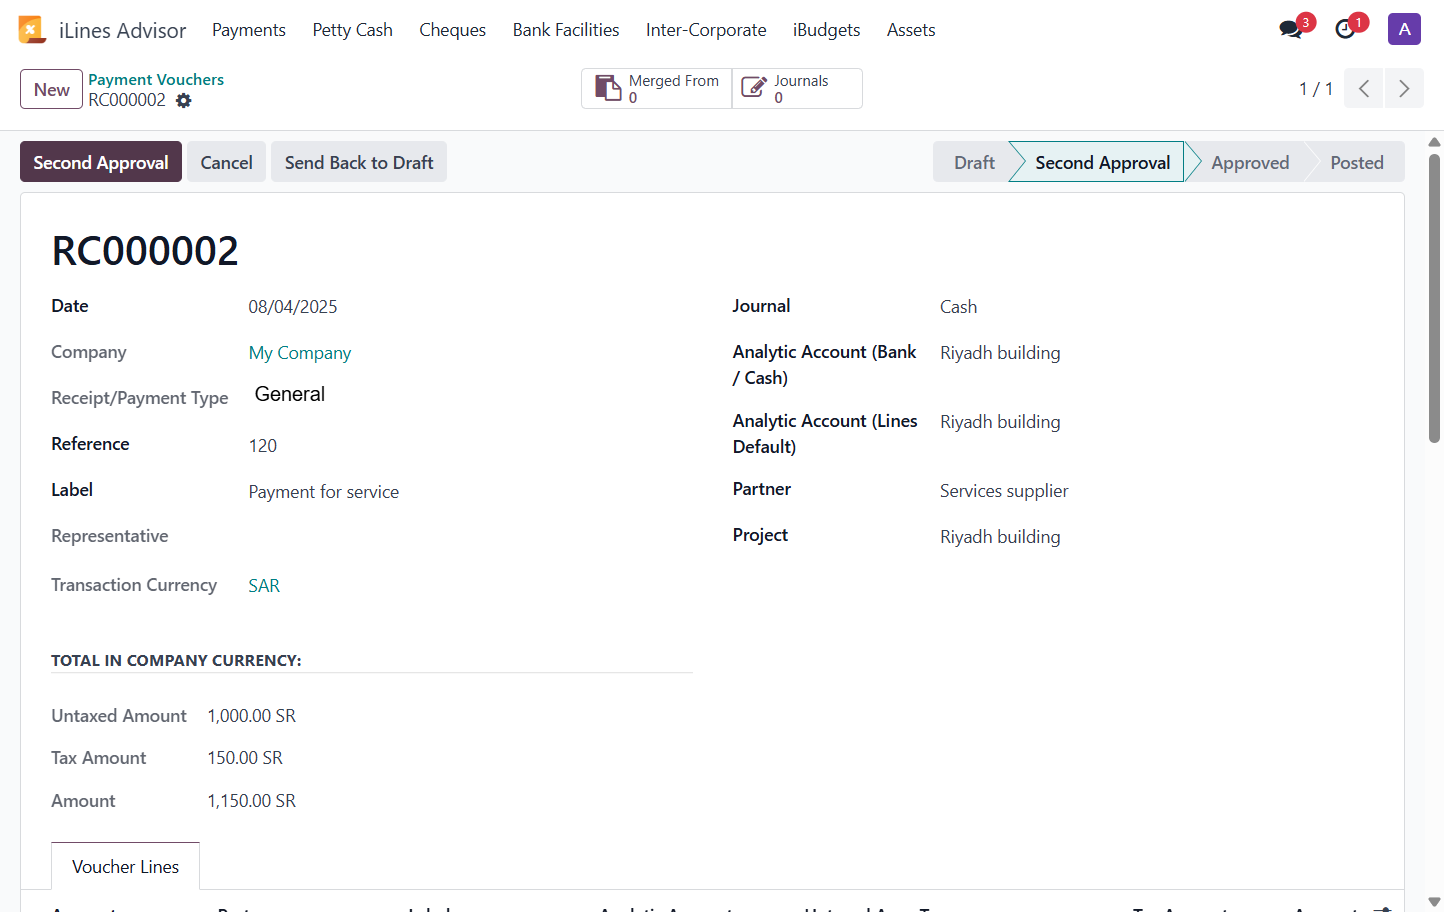The image size is (1444, 912).
Task: Click the Date field value 08/04/2025
Action: (x=293, y=307)
